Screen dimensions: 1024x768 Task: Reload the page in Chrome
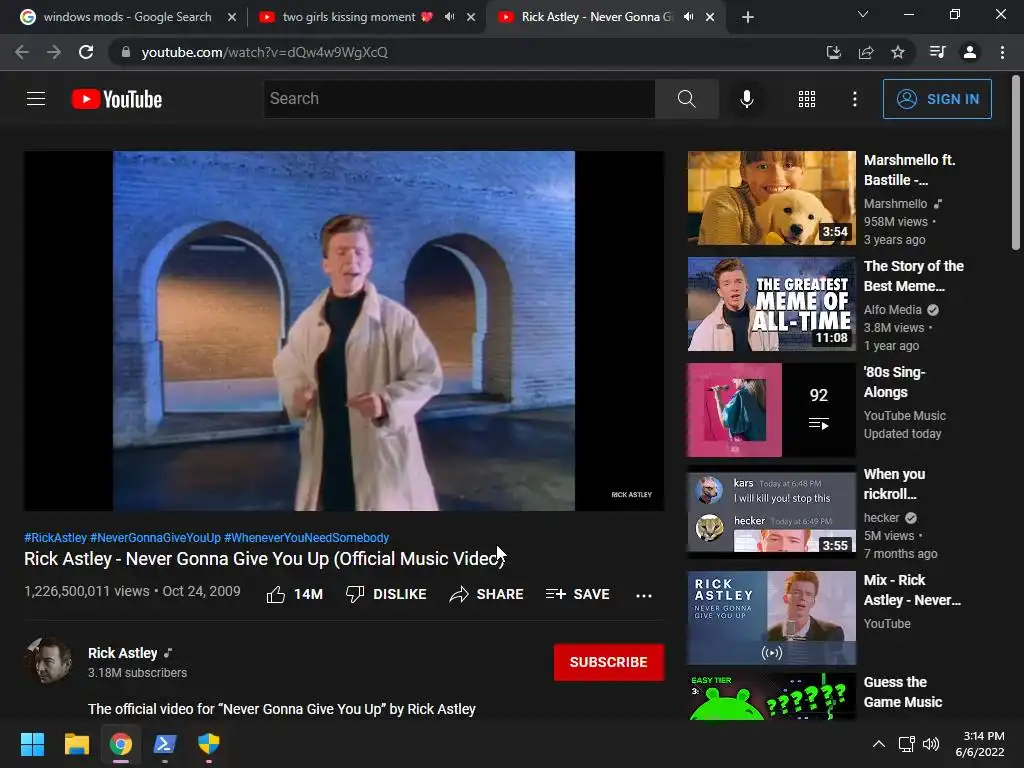coord(86,52)
